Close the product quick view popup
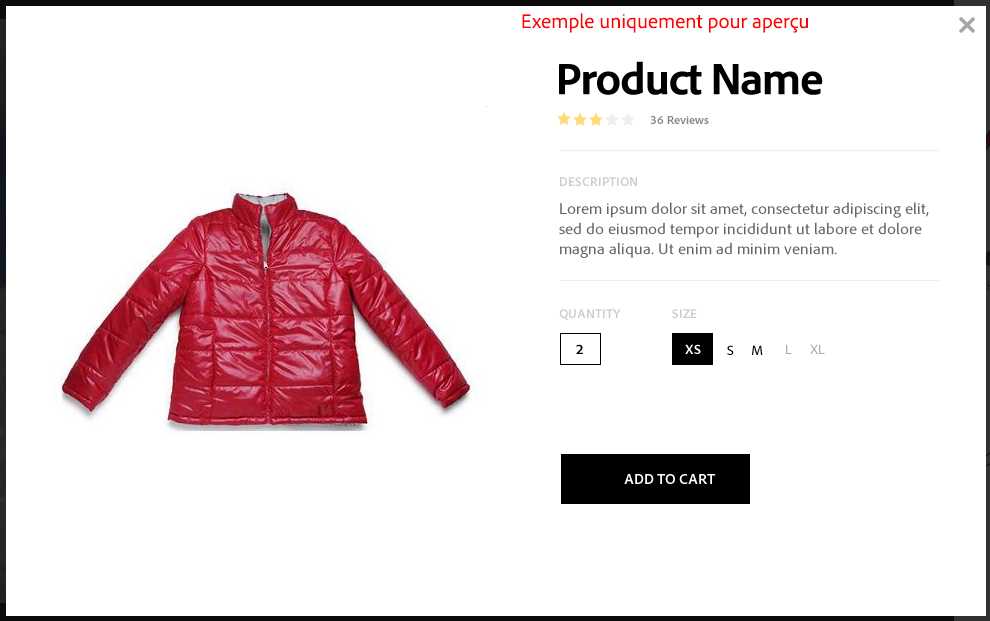Screen dimensions: 990x621 tap(966, 25)
